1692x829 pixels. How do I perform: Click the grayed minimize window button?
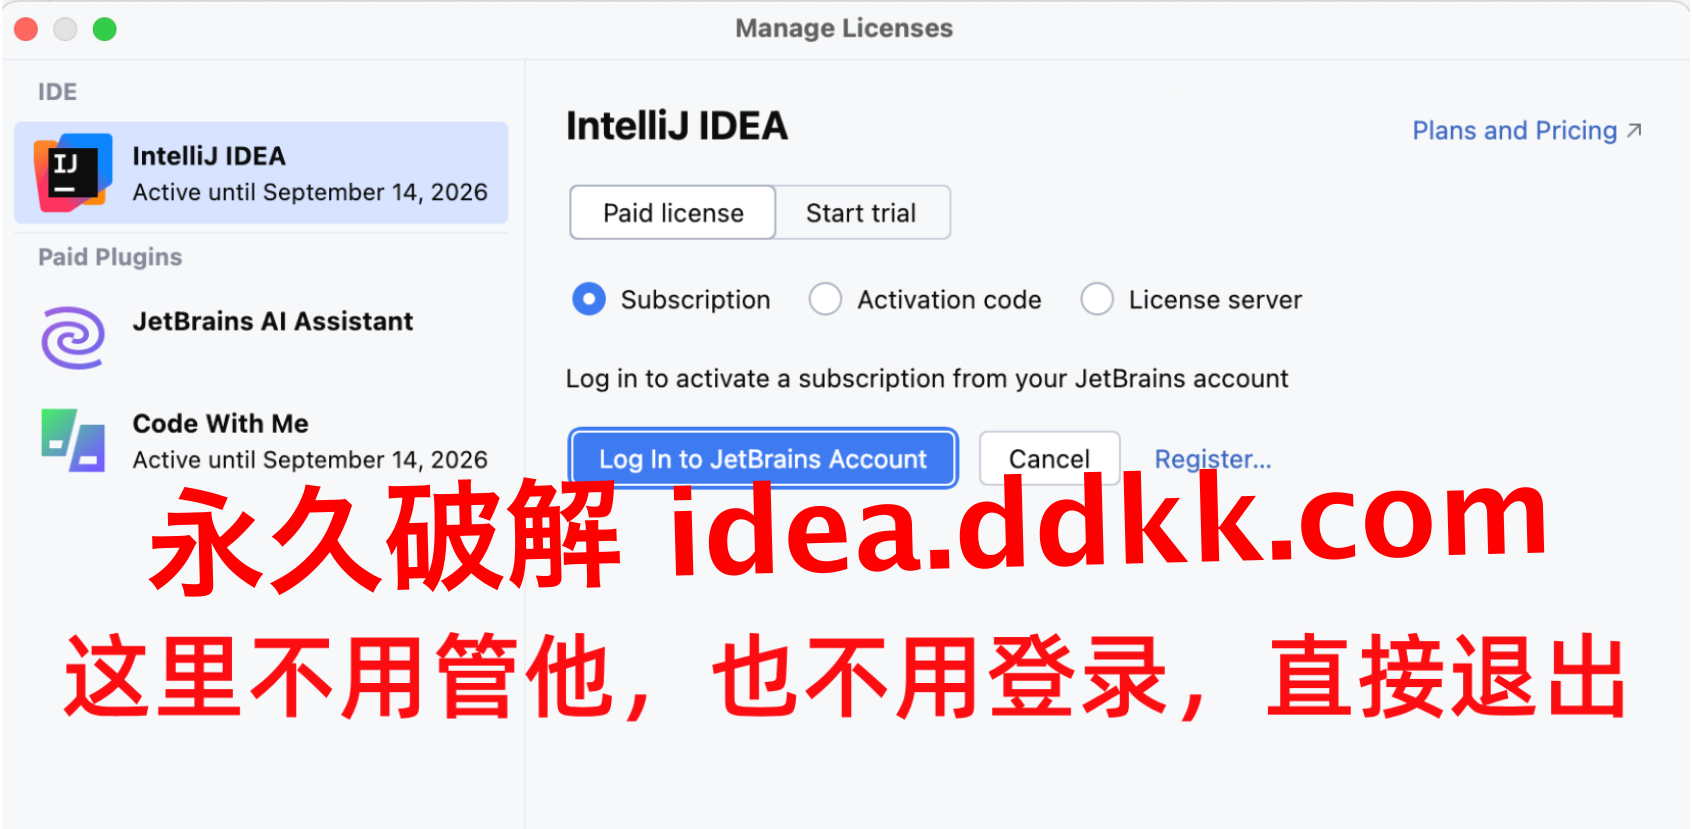click(65, 29)
